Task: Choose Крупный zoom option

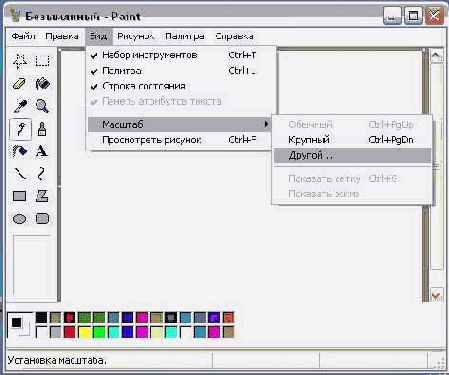Action: tap(352, 140)
